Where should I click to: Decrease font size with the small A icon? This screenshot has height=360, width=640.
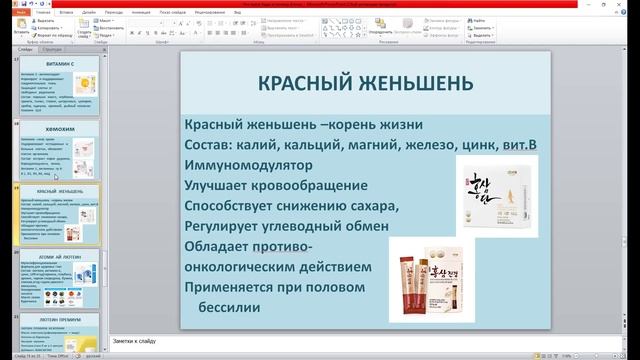[x=188, y=24]
